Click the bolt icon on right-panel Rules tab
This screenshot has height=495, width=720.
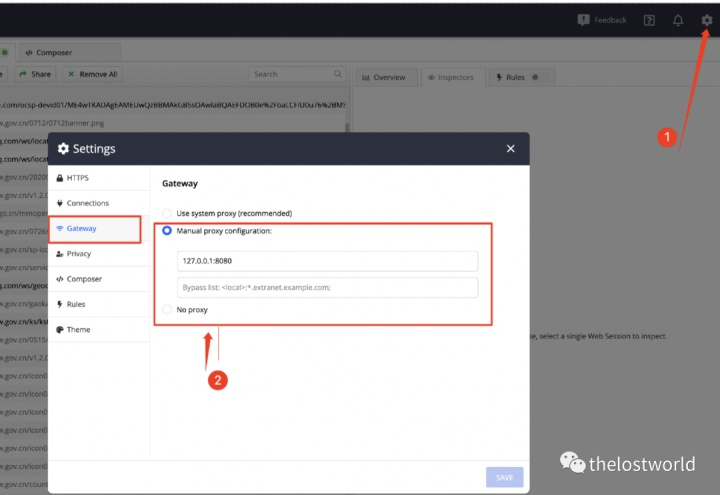[499, 77]
